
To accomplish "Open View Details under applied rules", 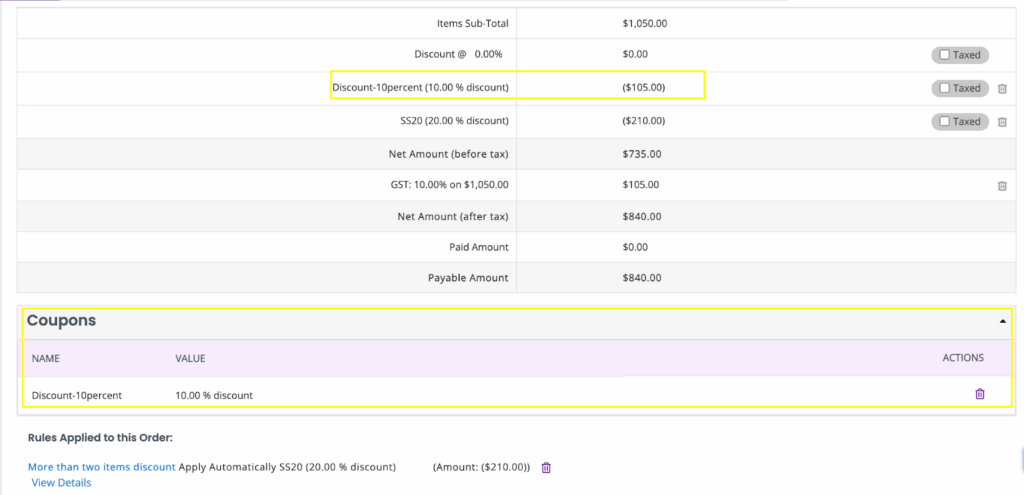I will [61, 483].
